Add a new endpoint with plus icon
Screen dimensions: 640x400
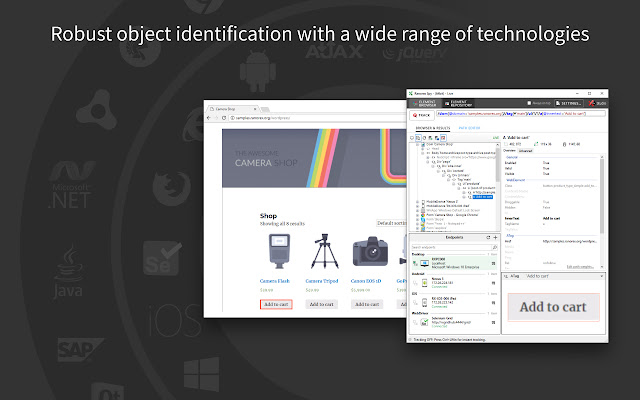coord(495,238)
